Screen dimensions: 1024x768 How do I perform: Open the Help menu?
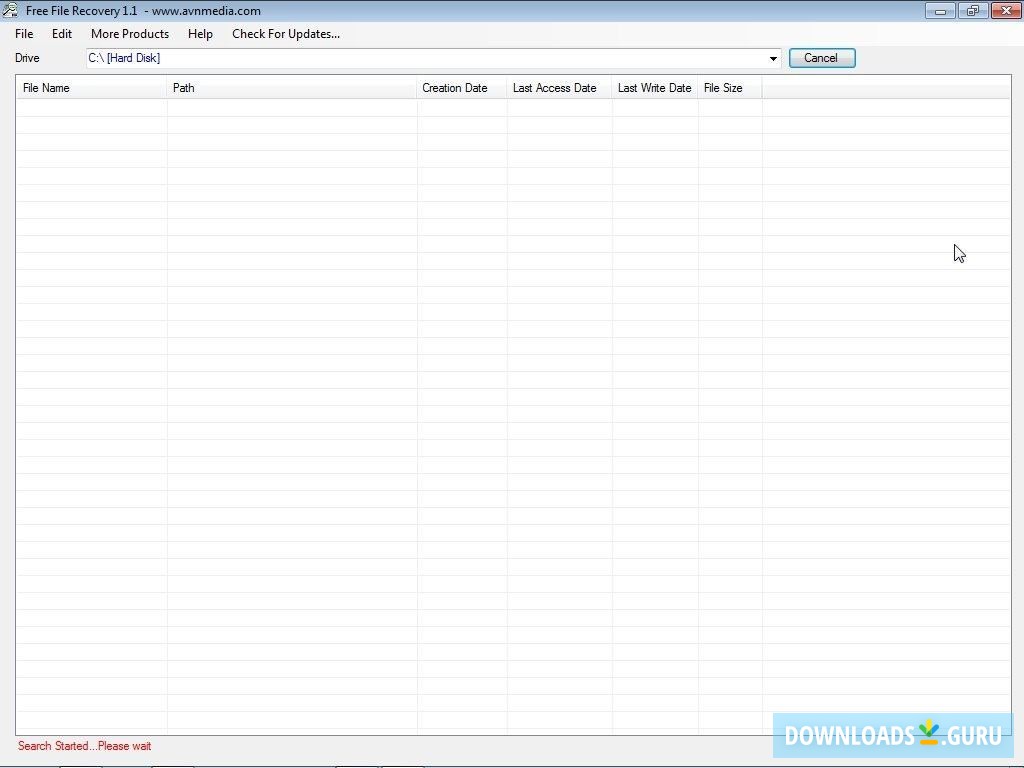coord(199,33)
